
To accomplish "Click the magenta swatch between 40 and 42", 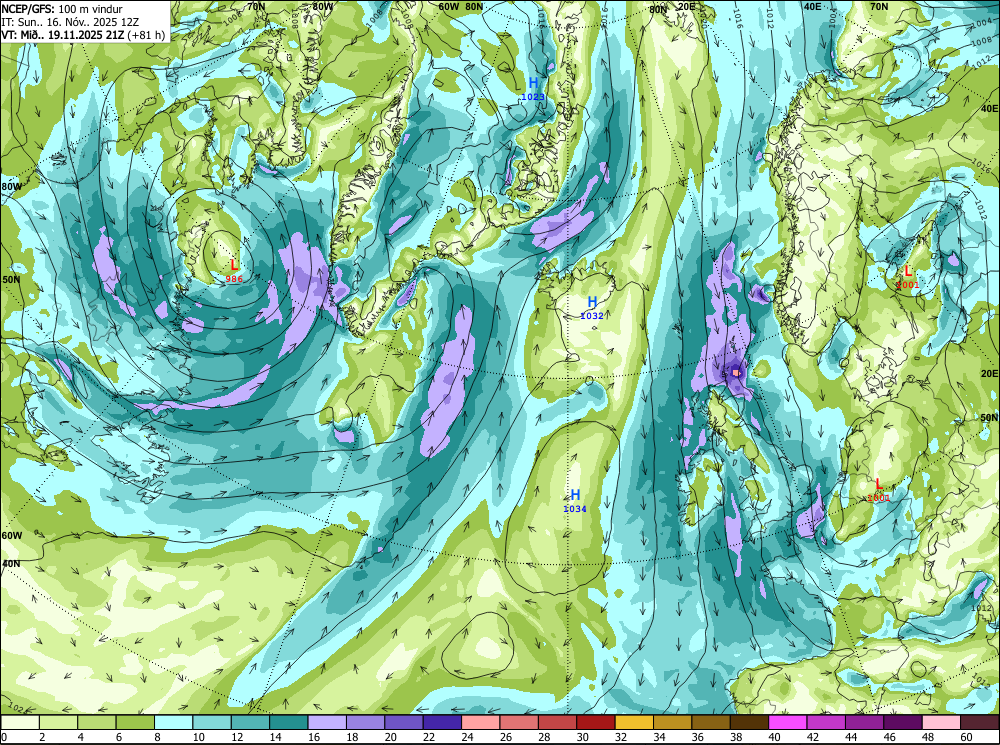I will [788, 722].
